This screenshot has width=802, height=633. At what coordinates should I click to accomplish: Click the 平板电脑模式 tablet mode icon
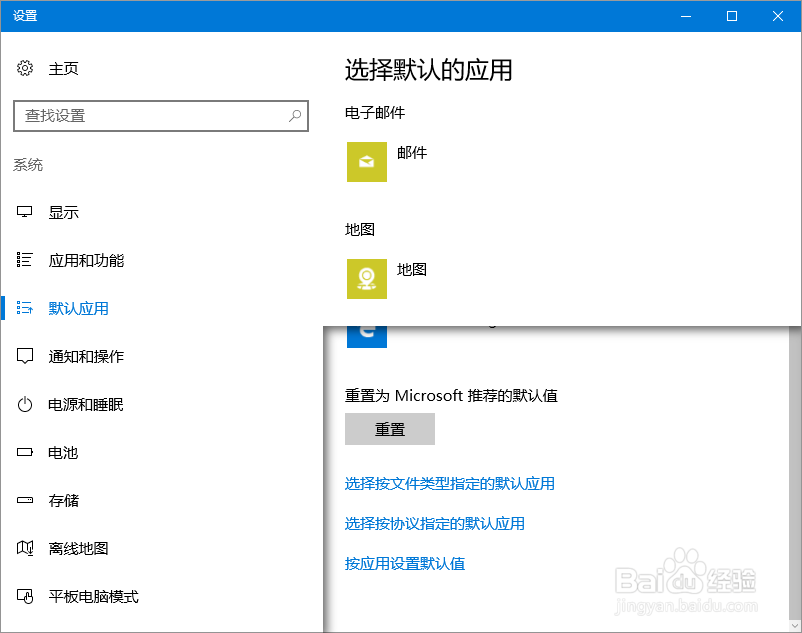(24, 596)
